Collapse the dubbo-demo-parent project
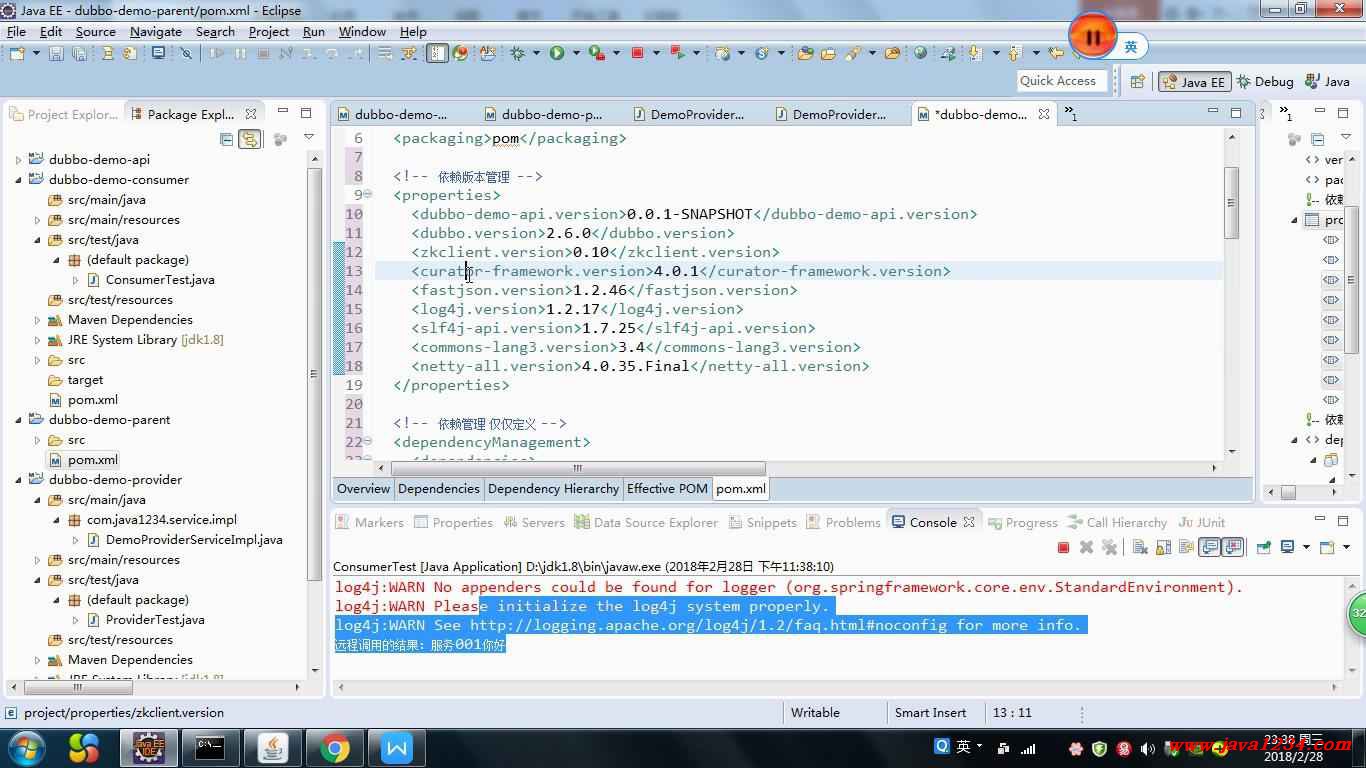This screenshot has height=768, width=1366. [18, 420]
